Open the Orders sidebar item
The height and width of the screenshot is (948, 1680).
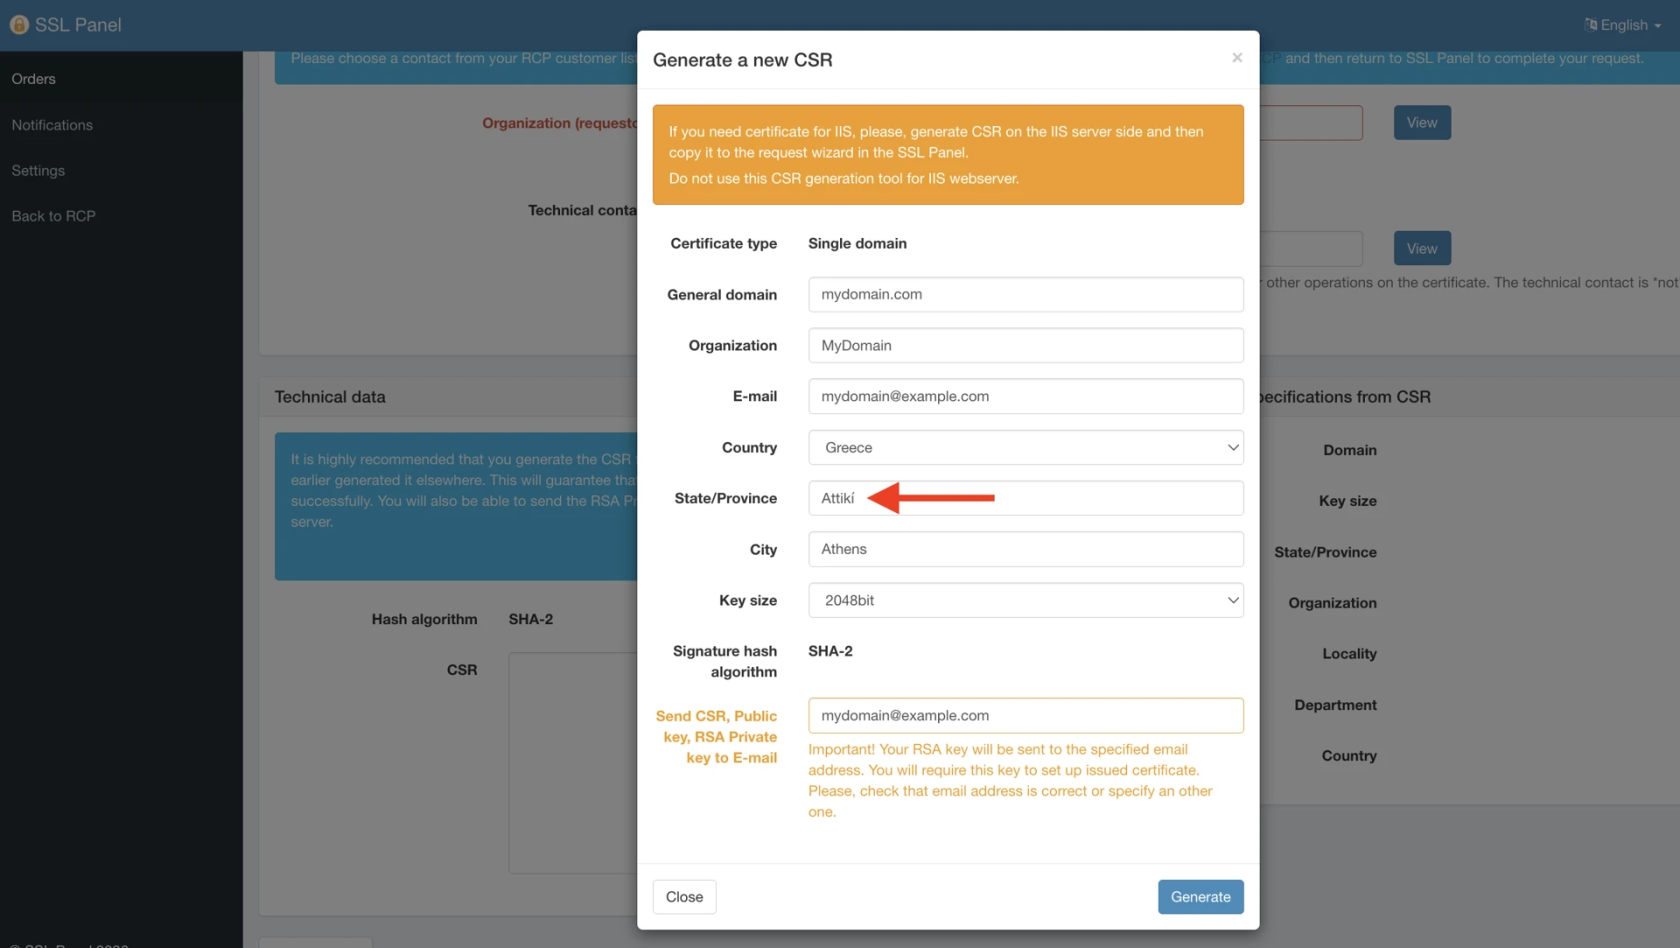point(121,79)
